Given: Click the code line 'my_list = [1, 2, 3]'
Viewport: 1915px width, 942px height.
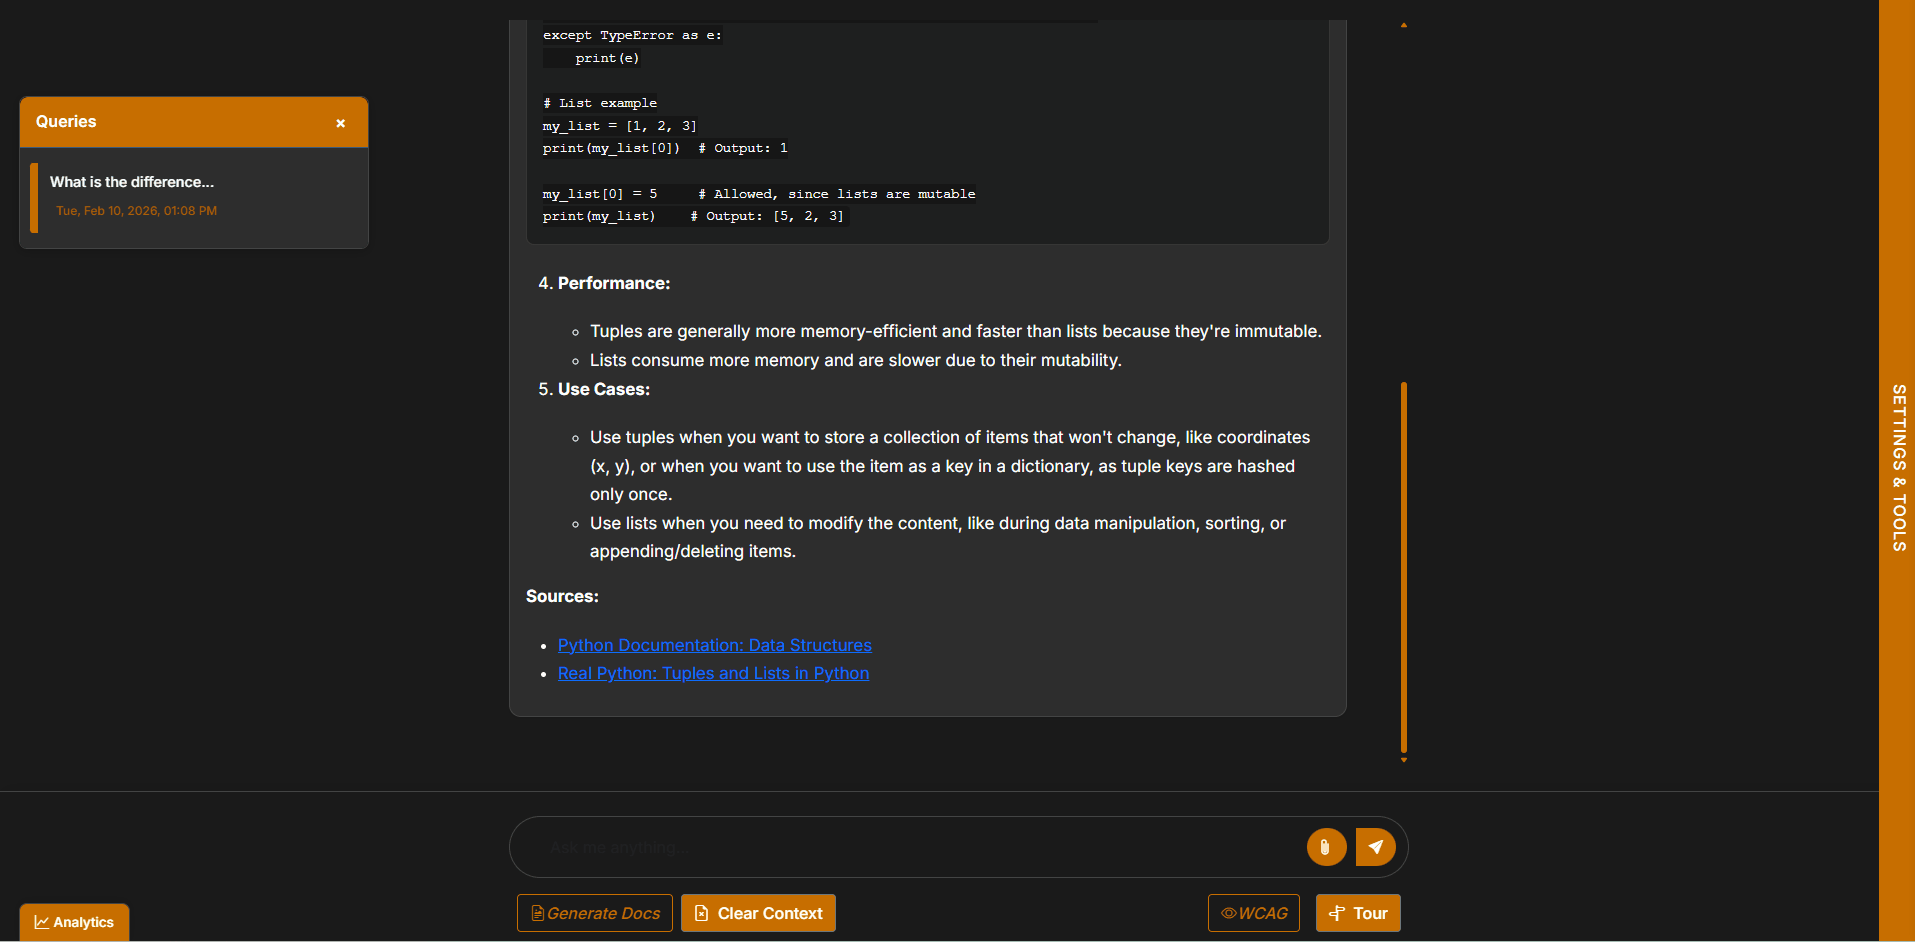Looking at the screenshot, I should click(x=620, y=126).
